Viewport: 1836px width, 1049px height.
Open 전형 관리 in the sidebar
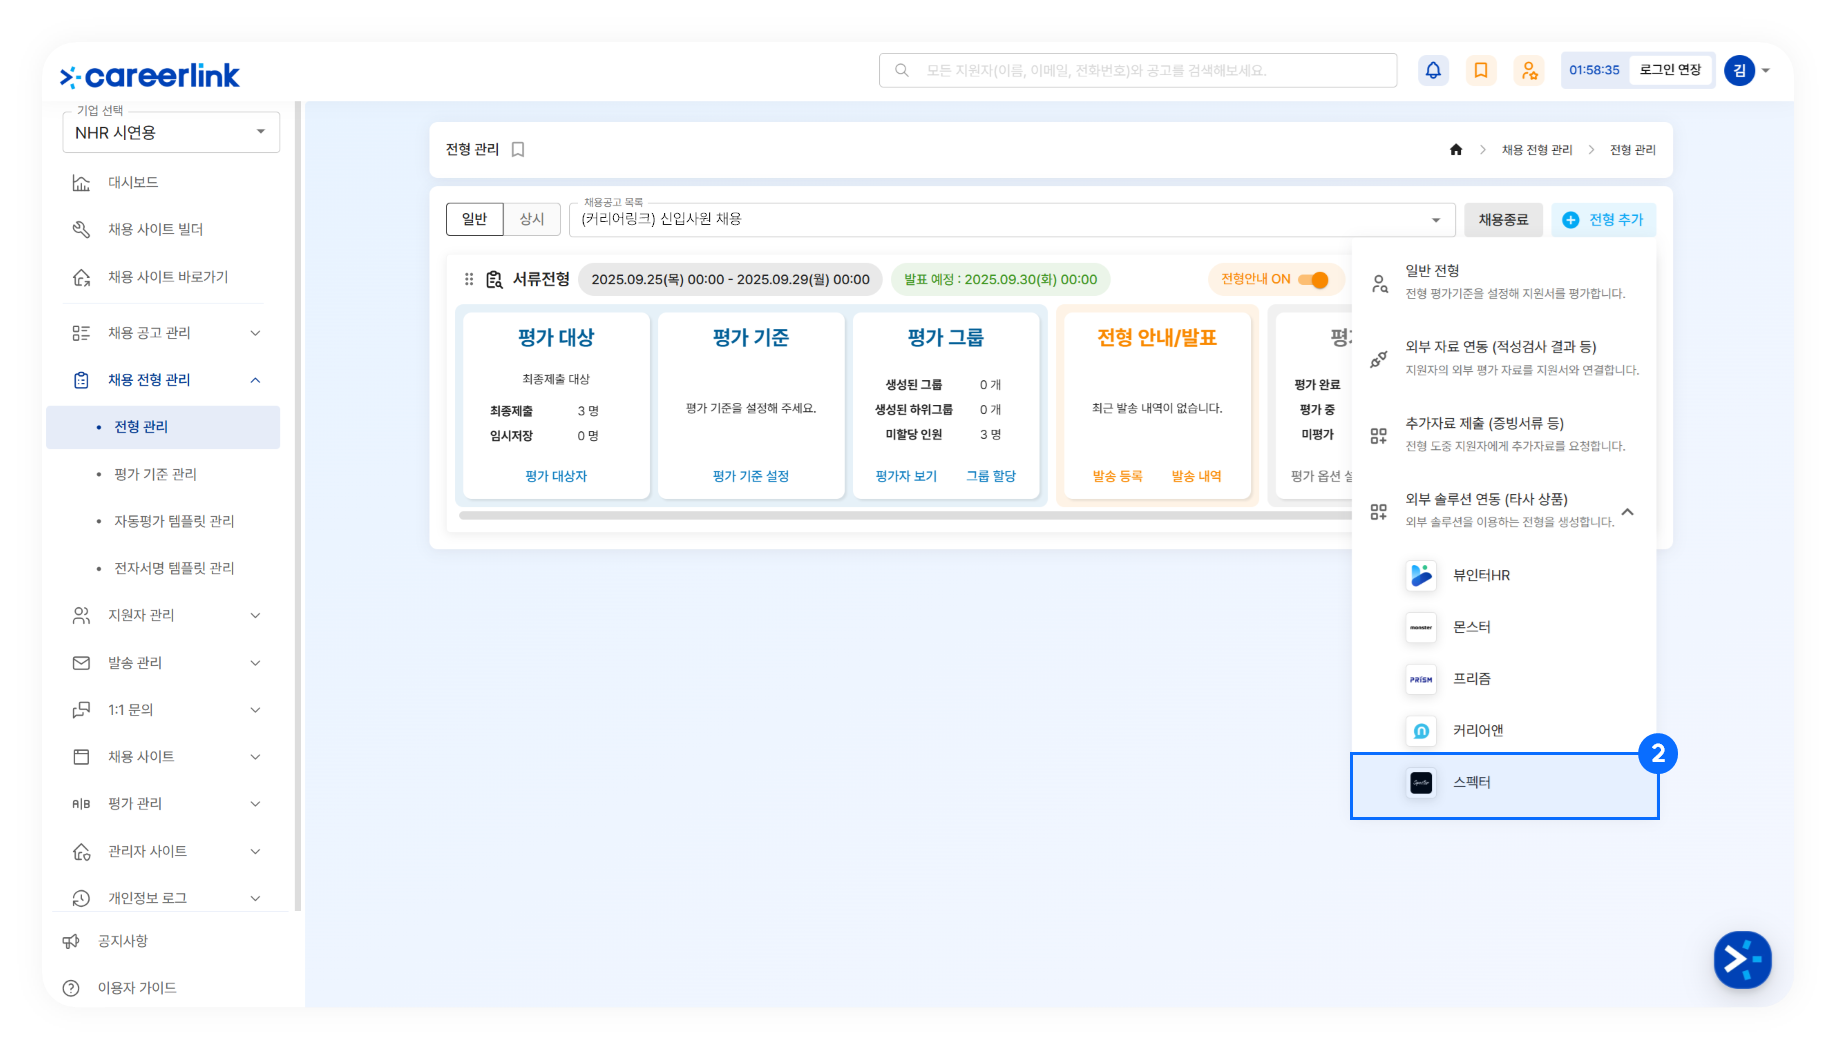tap(163, 427)
